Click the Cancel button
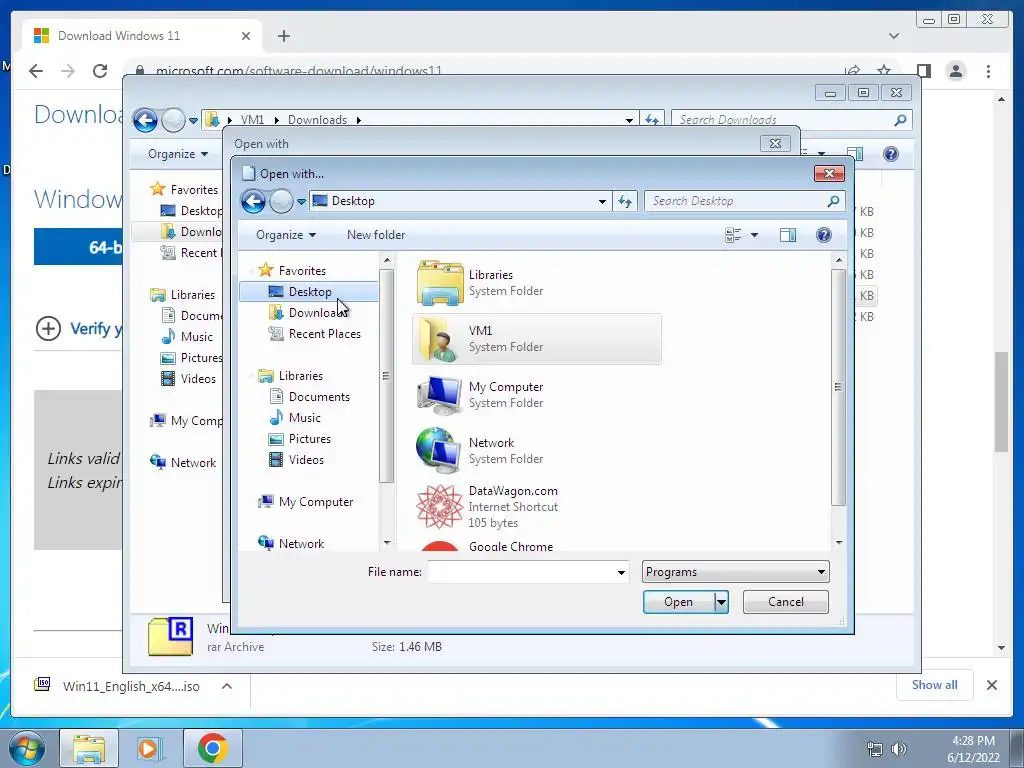The width and height of the screenshot is (1024, 768). [786, 602]
